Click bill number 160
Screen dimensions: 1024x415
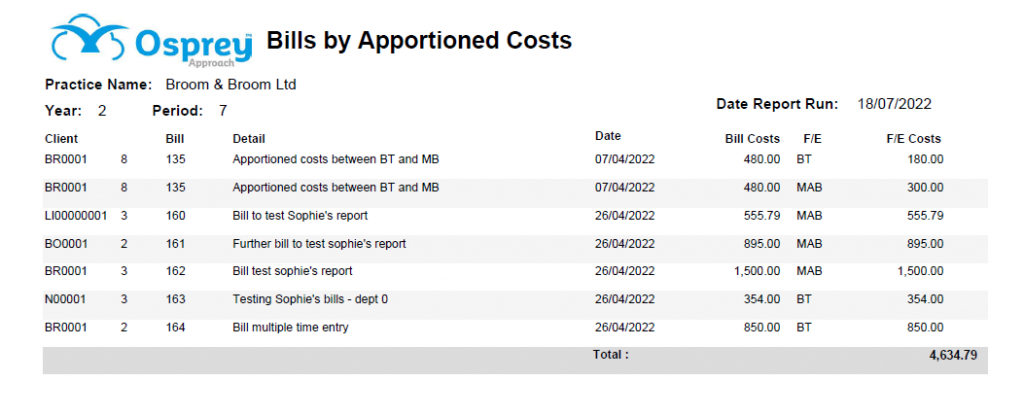tap(176, 215)
